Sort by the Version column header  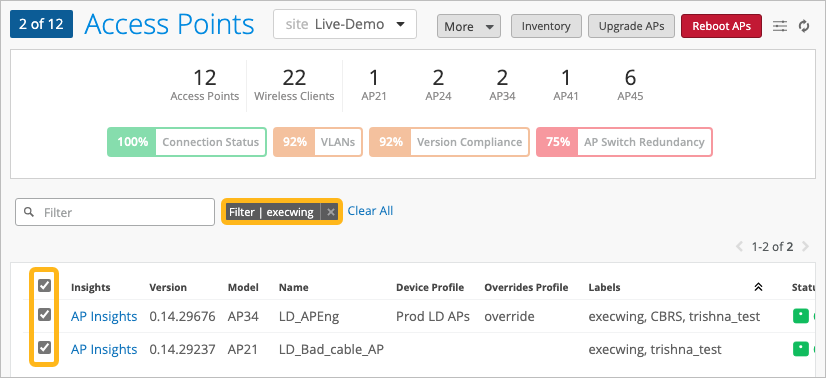pyautogui.click(x=168, y=287)
